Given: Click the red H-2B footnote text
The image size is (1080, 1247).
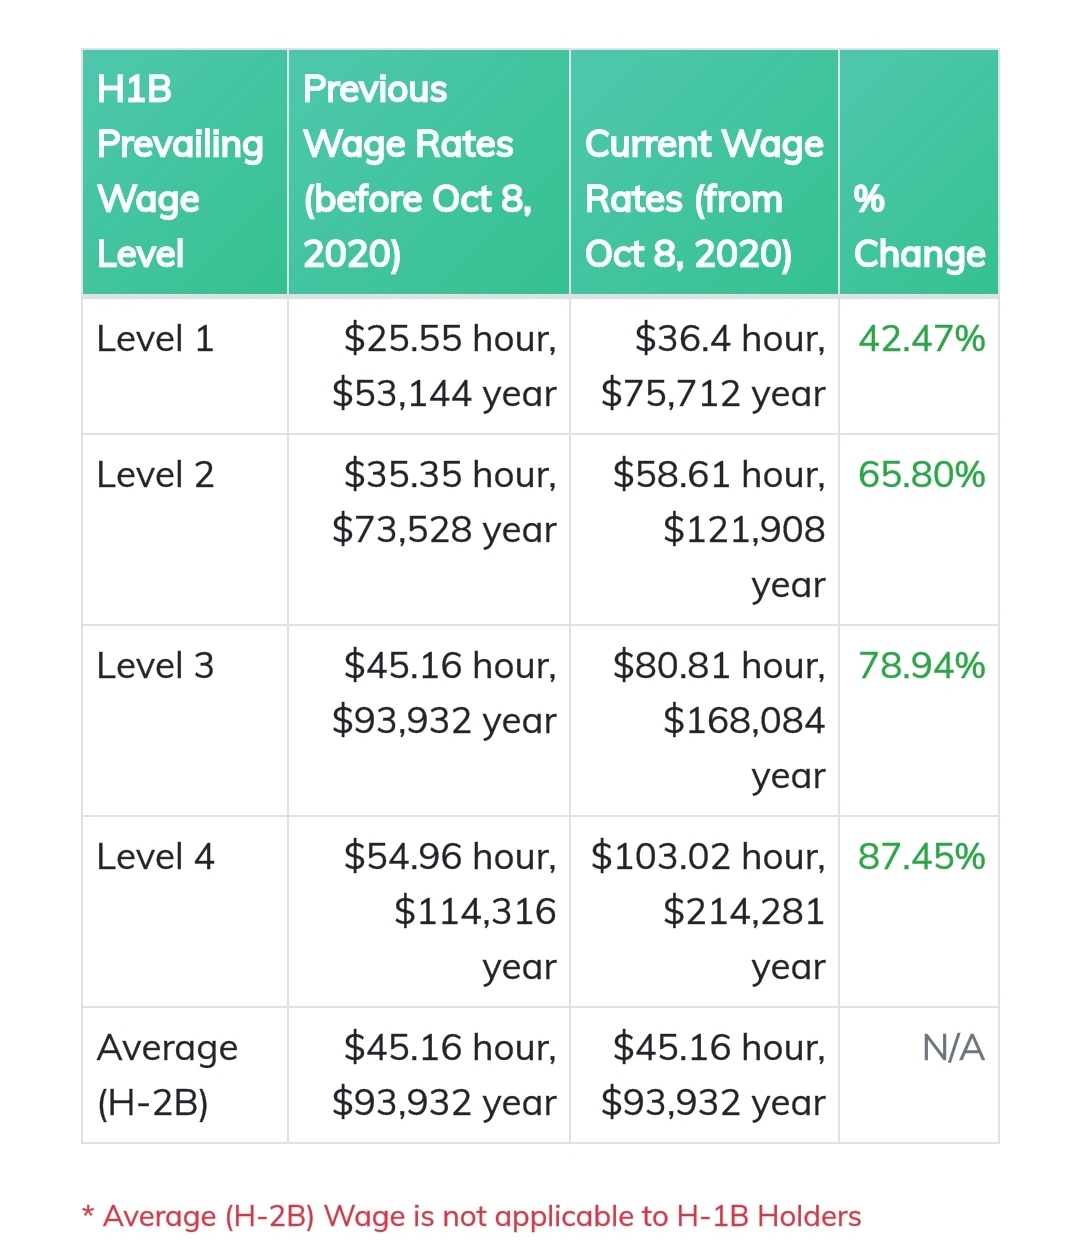Looking at the screenshot, I should [471, 1216].
